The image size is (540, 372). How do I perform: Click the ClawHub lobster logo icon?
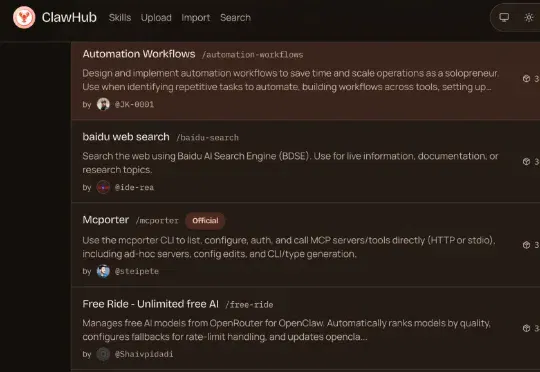[x=24, y=17]
